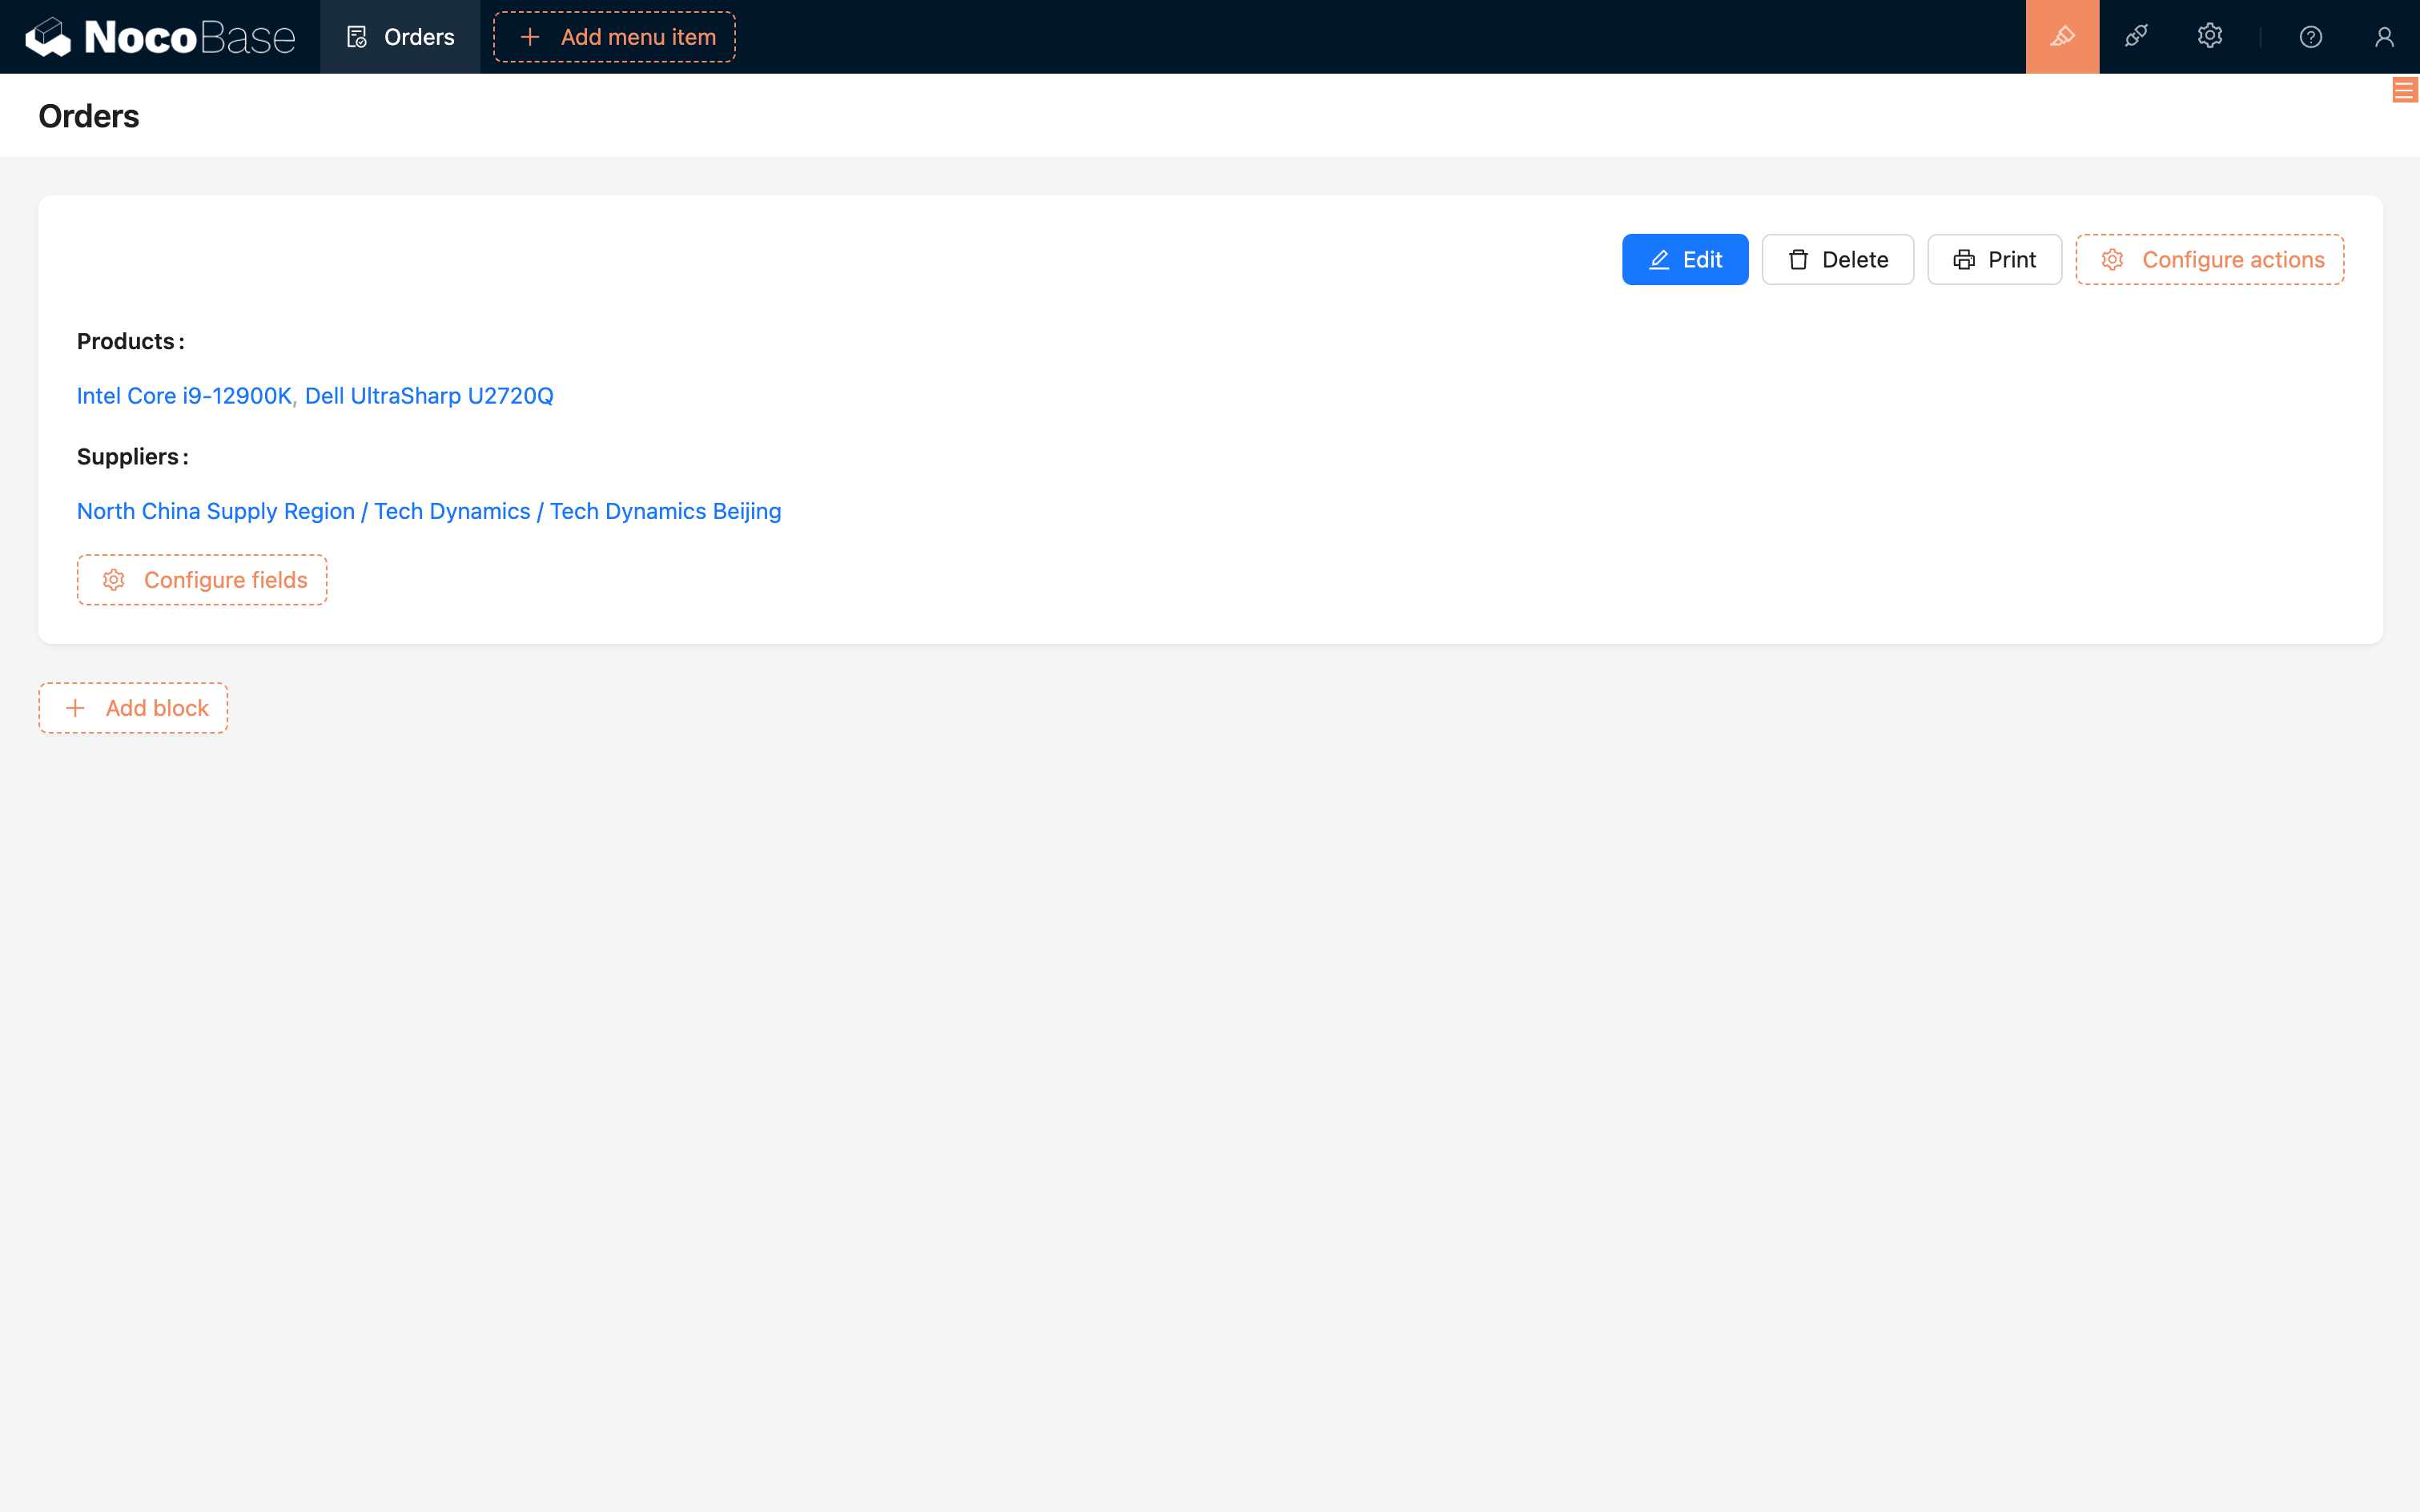Open Configure actions
Screen dimensions: 2420x1512
tap(2209, 260)
